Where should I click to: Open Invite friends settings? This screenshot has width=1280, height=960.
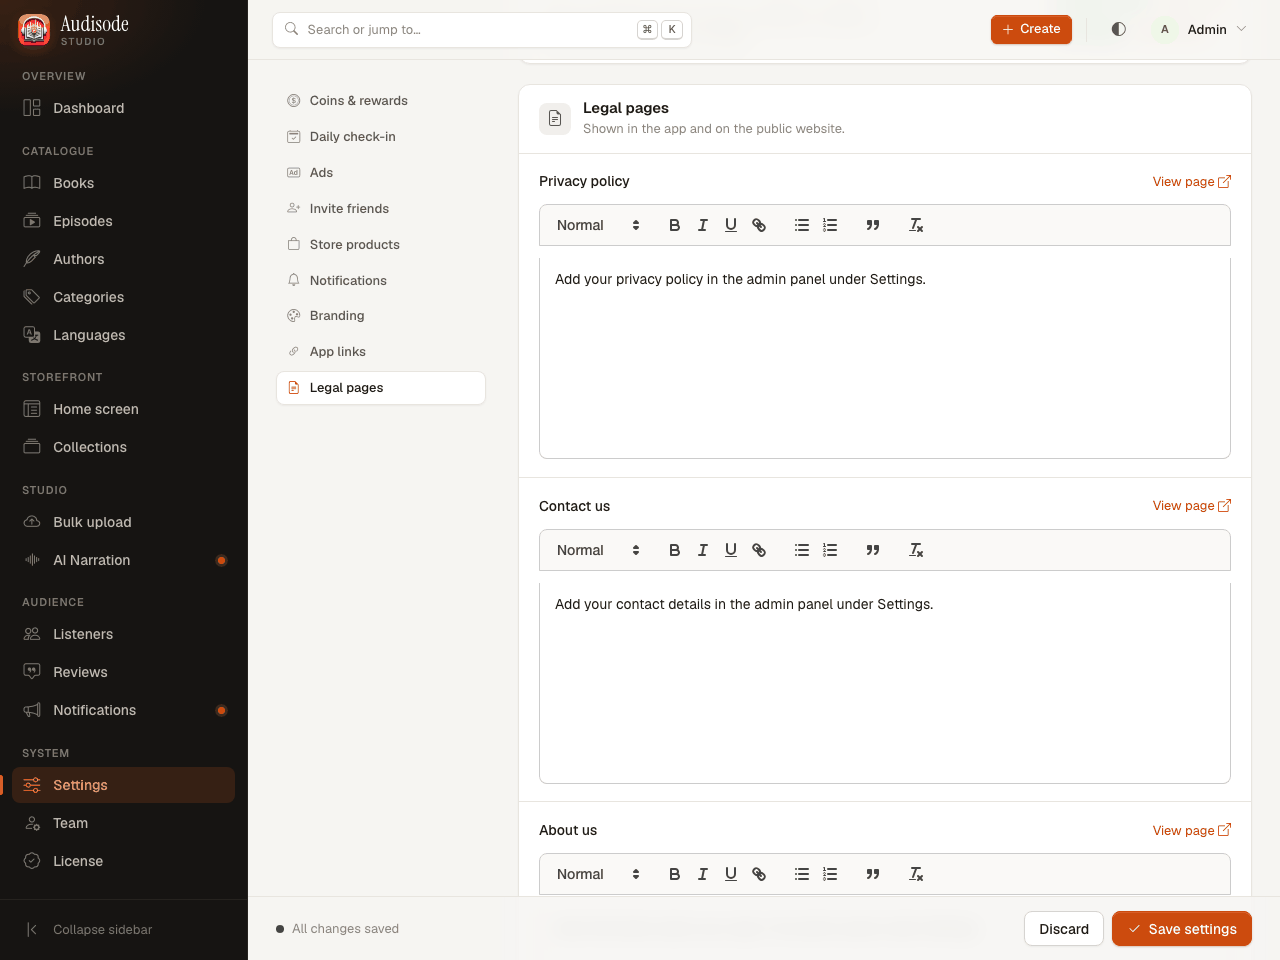381,209
